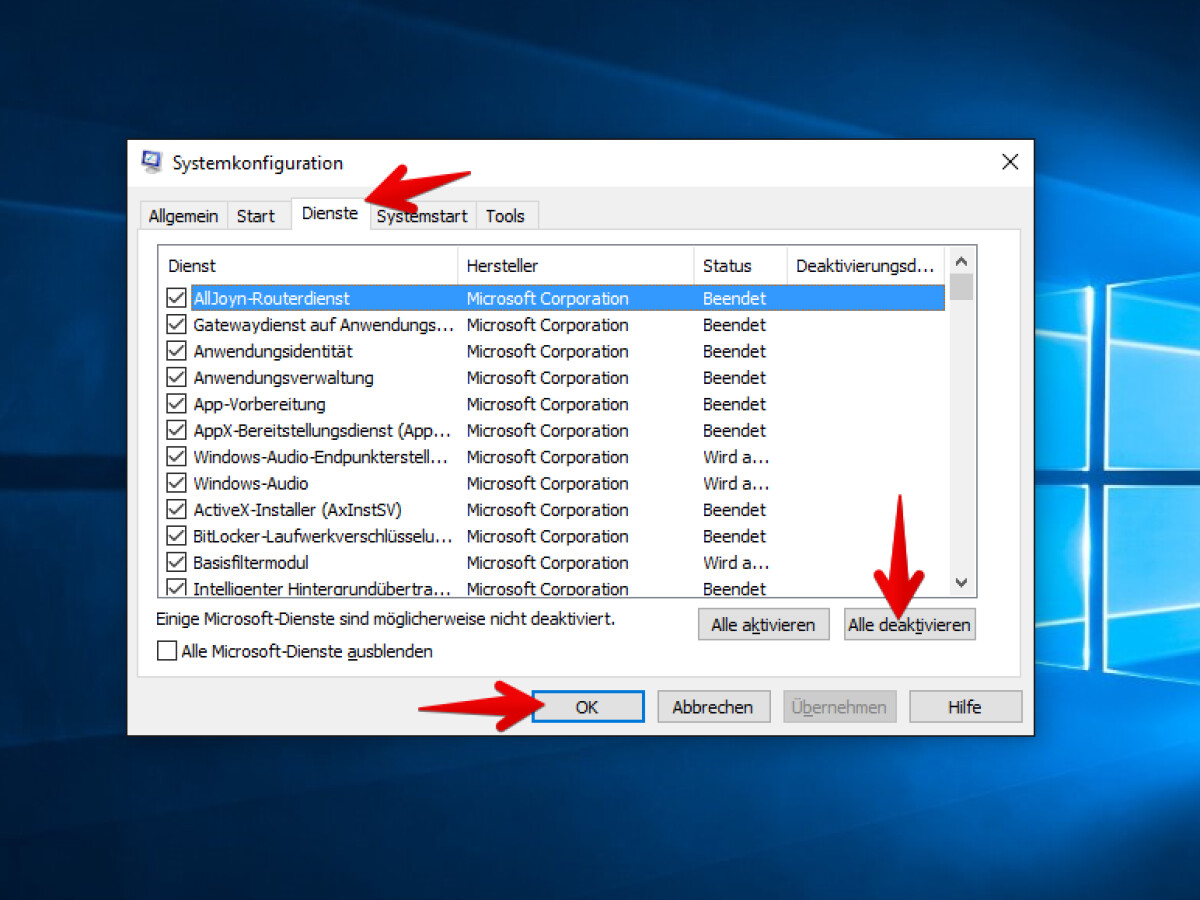Screen dimensions: 1200x900
Task: Confirm with the OK button
Action: point(587,707)
